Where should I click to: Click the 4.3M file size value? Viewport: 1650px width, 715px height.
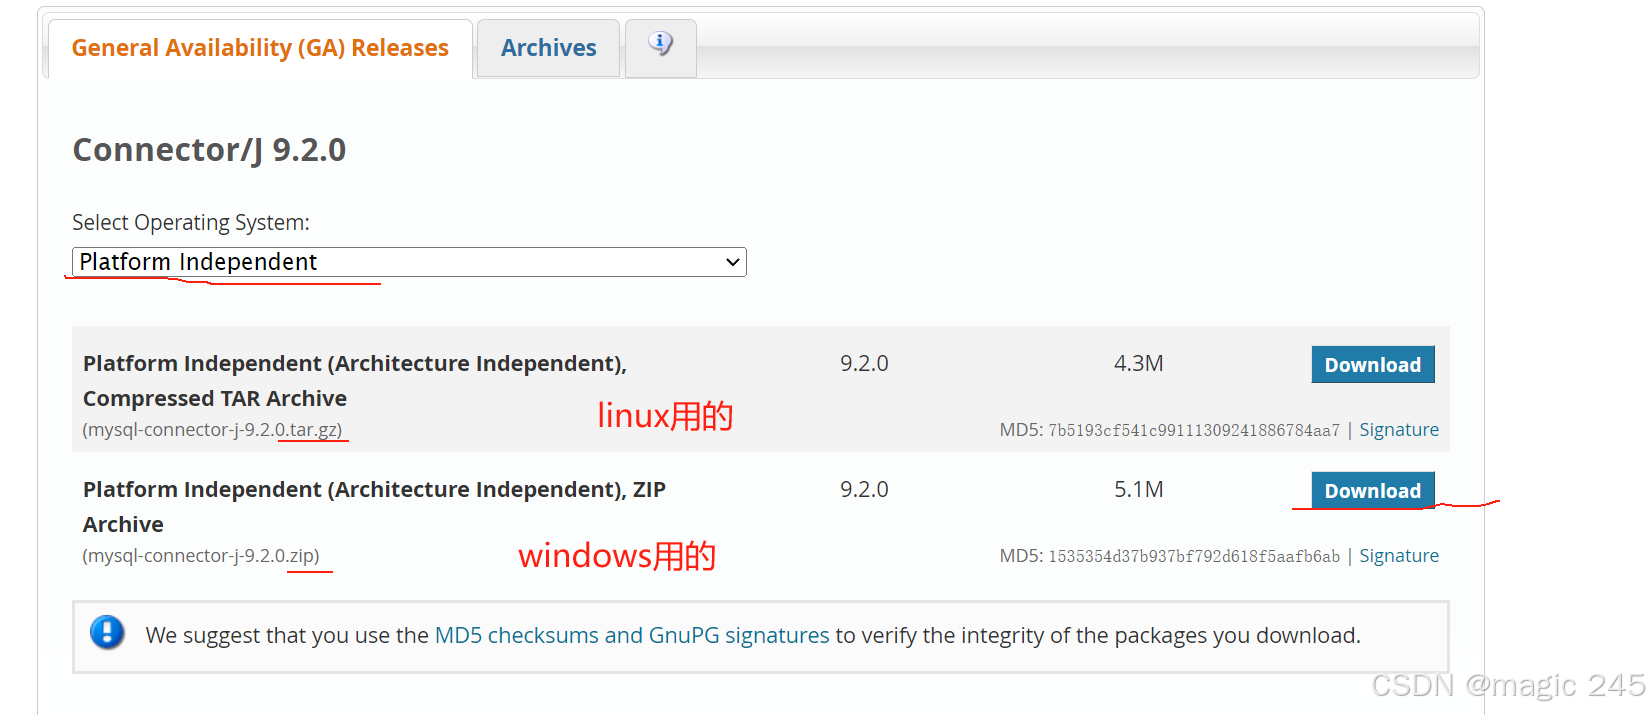(1139, 364)
